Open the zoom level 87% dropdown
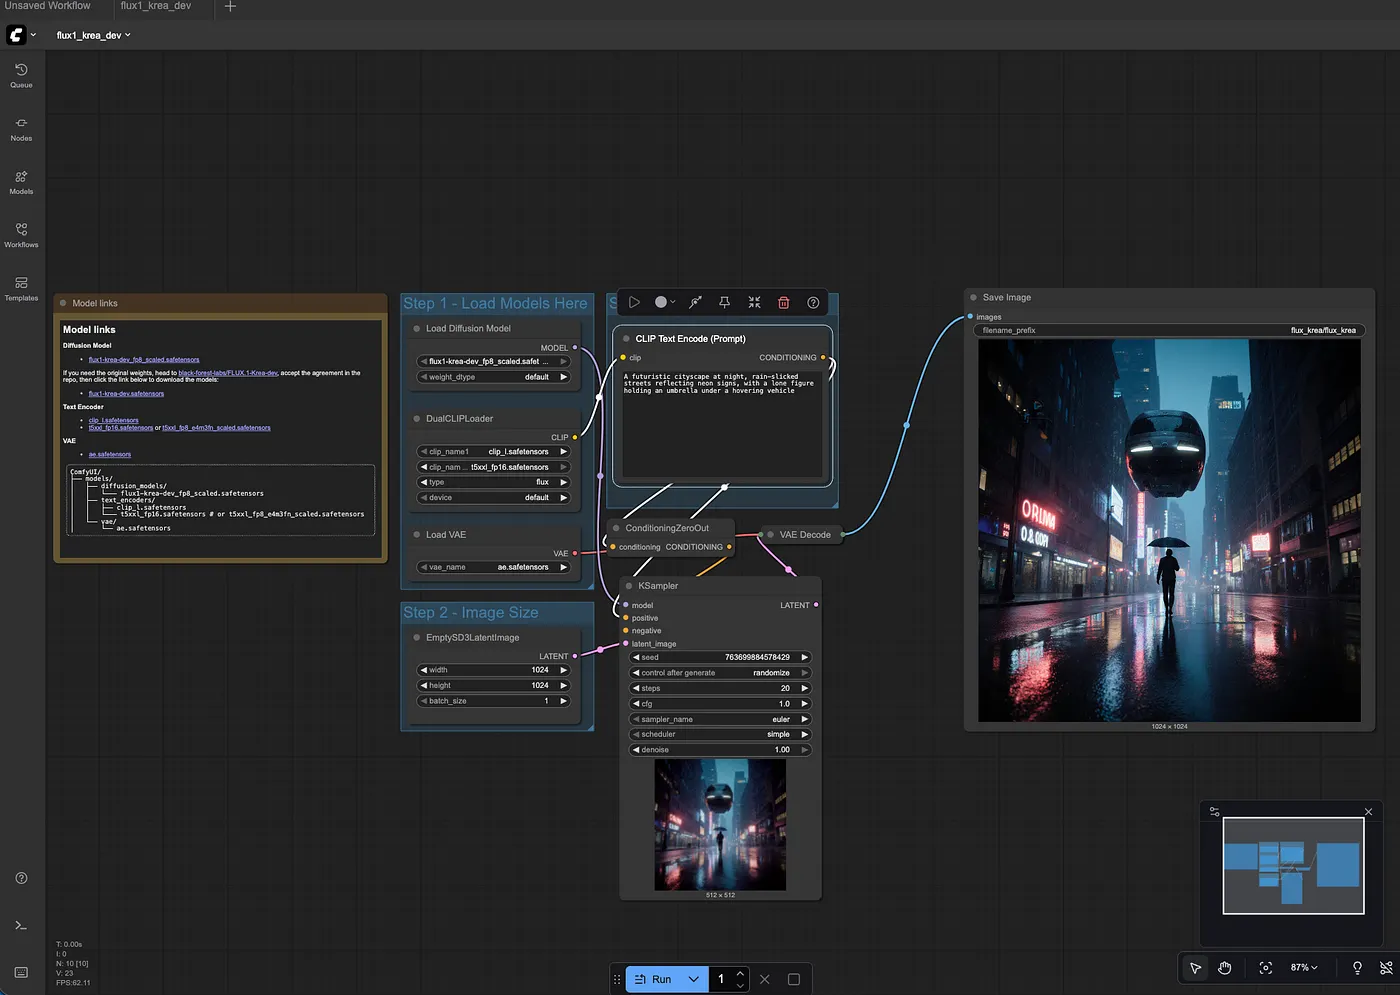 tap(1301, 967)
